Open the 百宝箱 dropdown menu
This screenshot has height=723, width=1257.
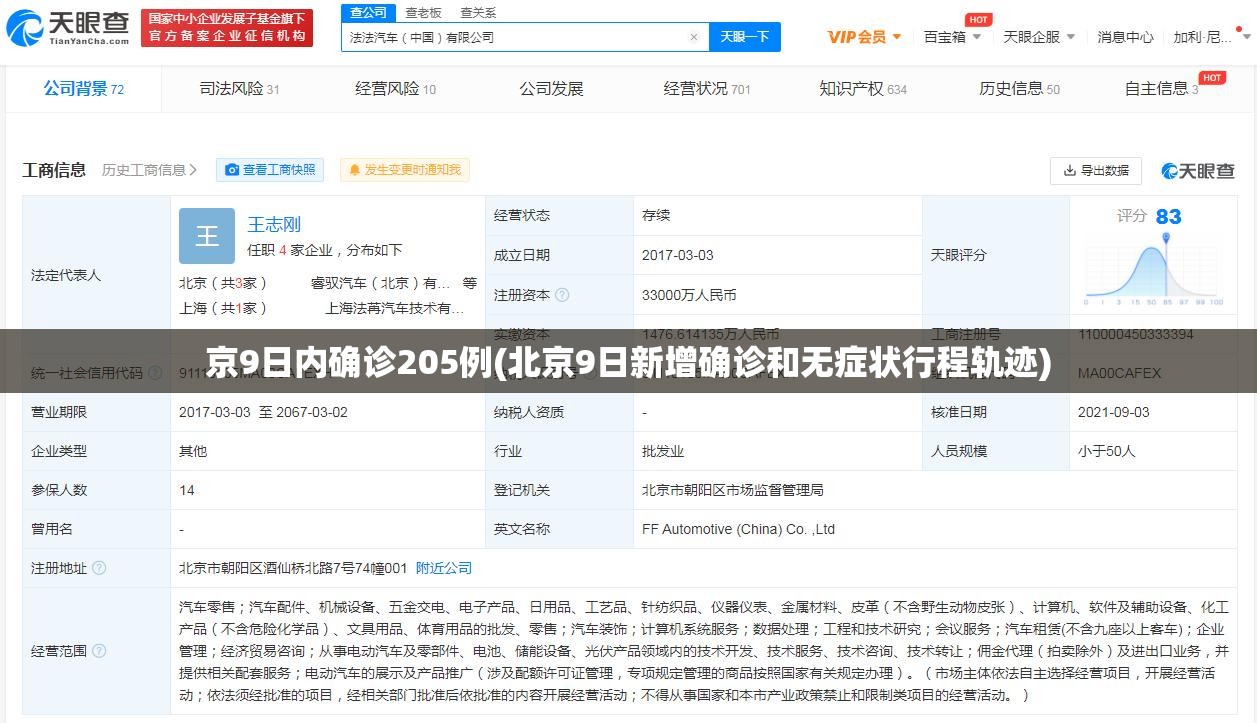[x=951, y=37]
